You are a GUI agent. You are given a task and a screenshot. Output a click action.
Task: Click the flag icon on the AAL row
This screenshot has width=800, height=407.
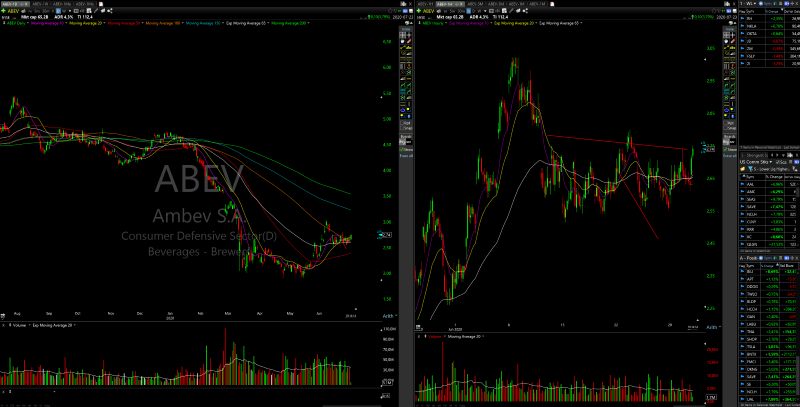click(742, 184)
